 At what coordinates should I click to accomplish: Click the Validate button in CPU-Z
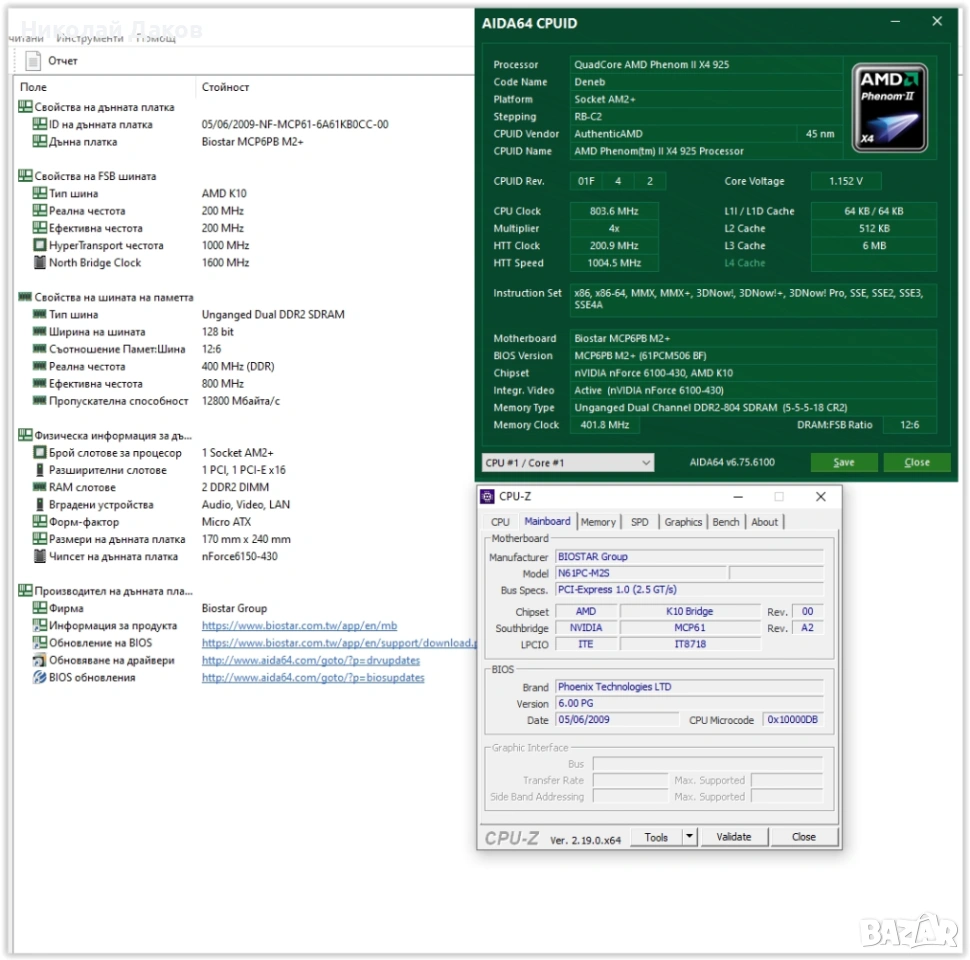[733, 837]
